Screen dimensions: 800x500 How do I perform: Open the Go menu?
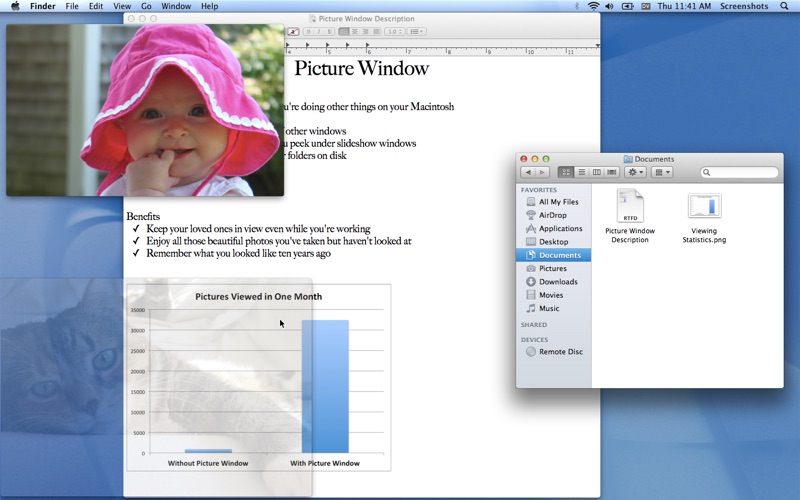tap(146, 6)
